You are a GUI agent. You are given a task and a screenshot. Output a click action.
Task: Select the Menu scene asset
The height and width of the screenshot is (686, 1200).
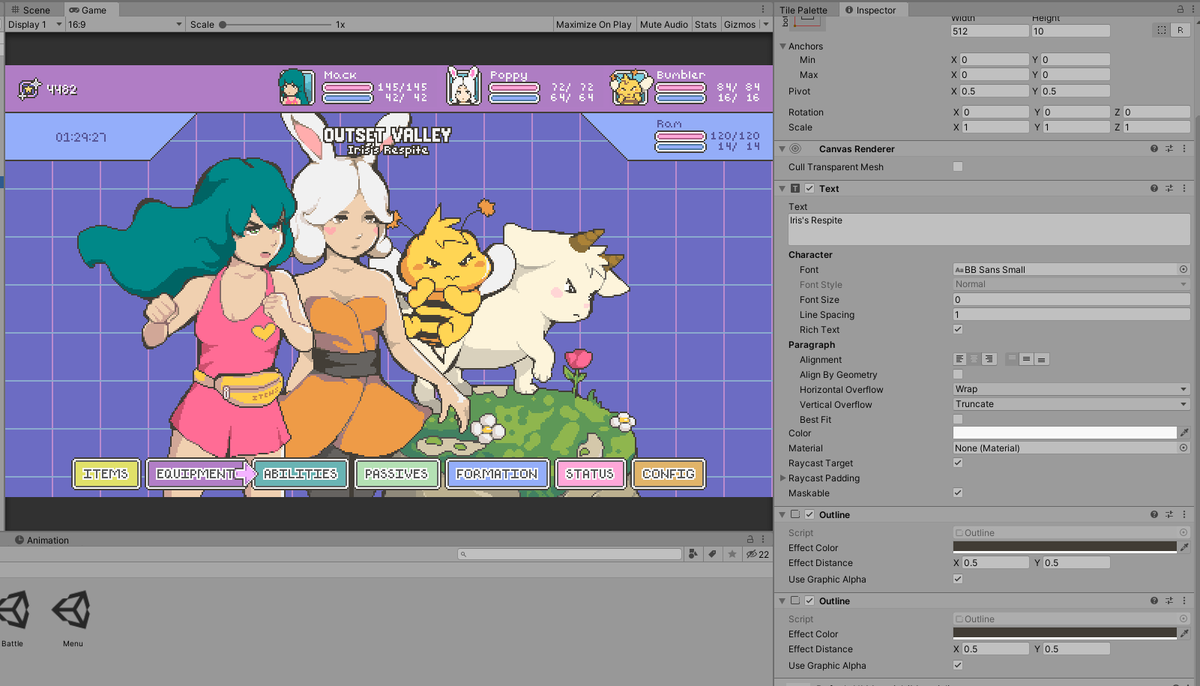[x=72, y=617]
